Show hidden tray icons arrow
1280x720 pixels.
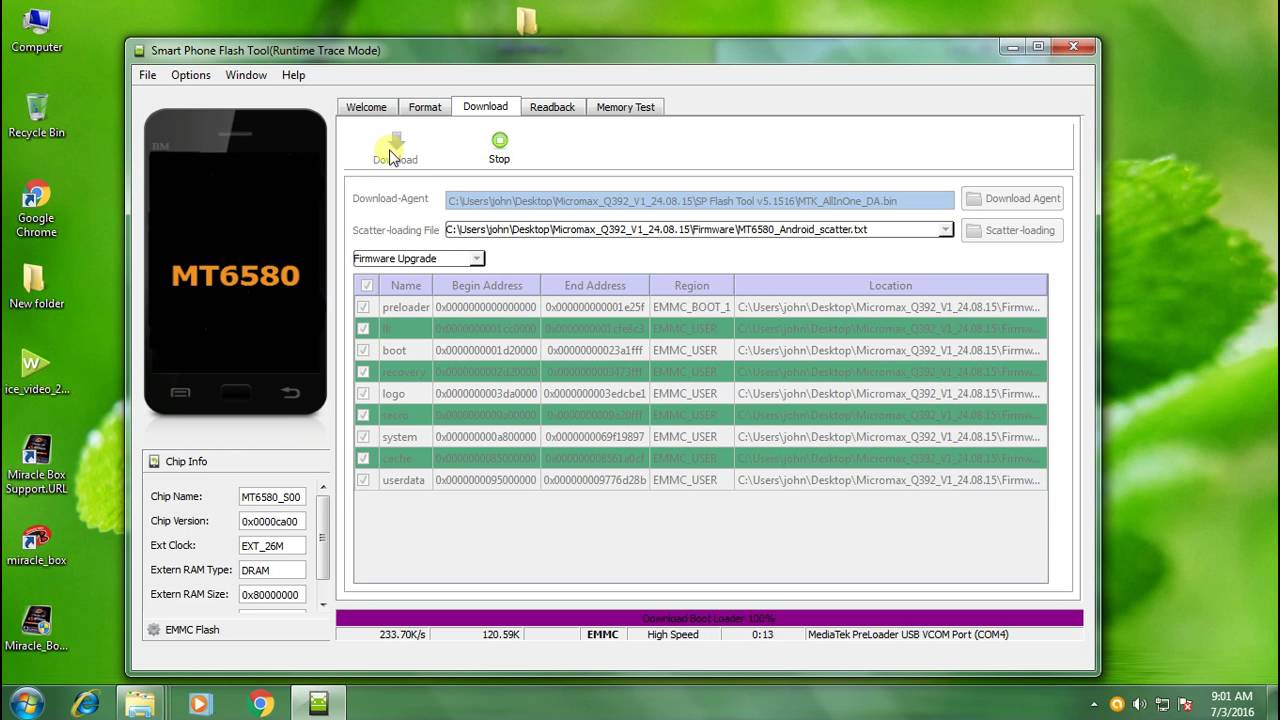1094,704
